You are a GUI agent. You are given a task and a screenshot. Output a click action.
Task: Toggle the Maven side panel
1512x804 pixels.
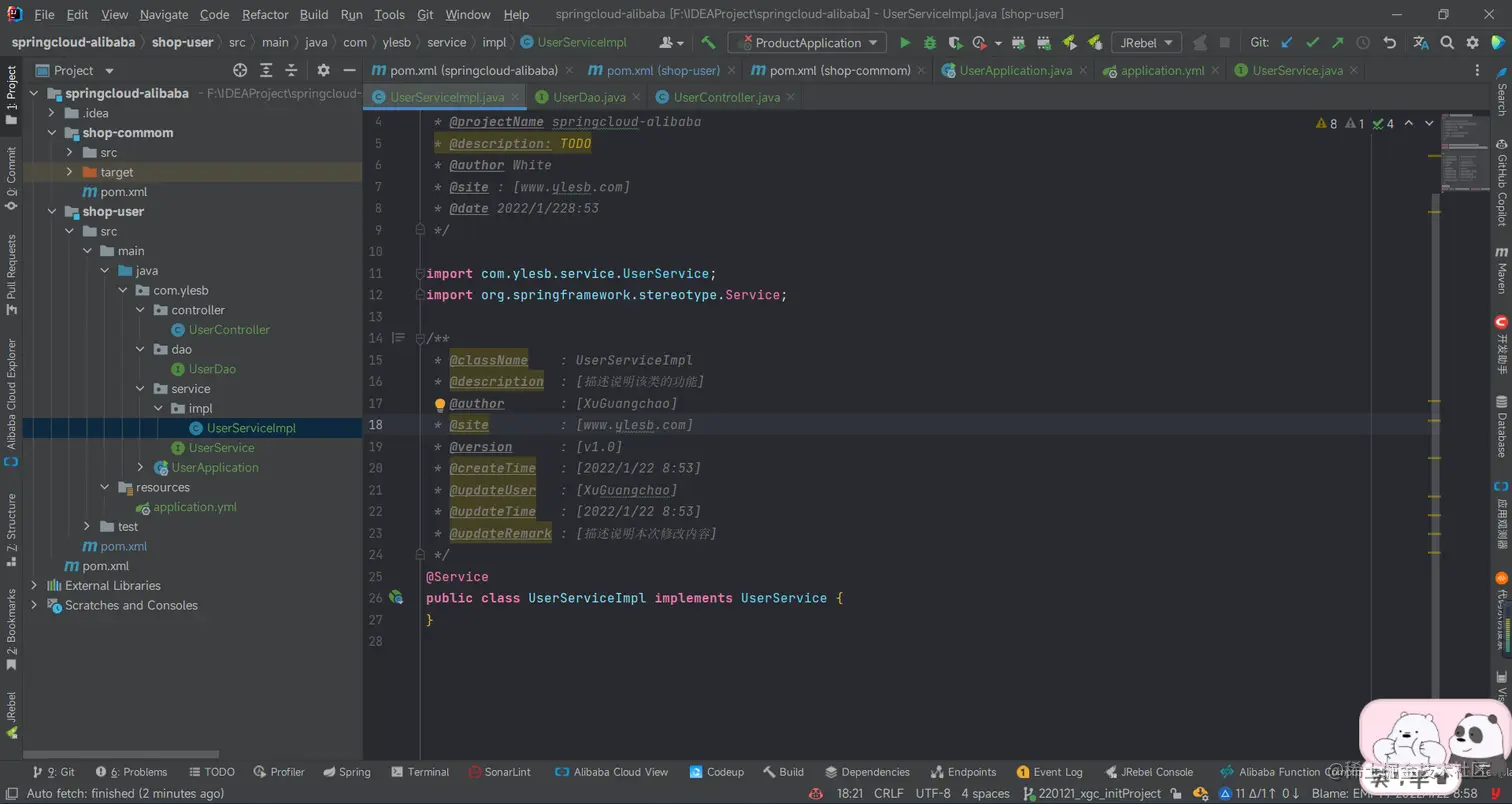click(x=1501, y=266)
